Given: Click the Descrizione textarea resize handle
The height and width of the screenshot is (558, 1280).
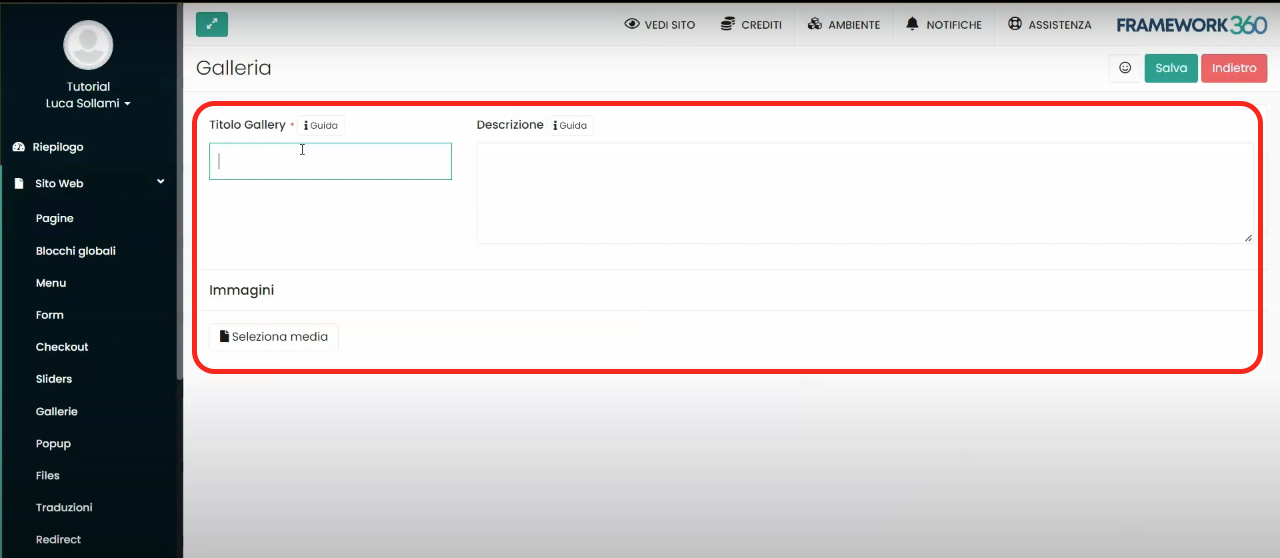Looking at the screenshot, I should [x=1247, y=237].
